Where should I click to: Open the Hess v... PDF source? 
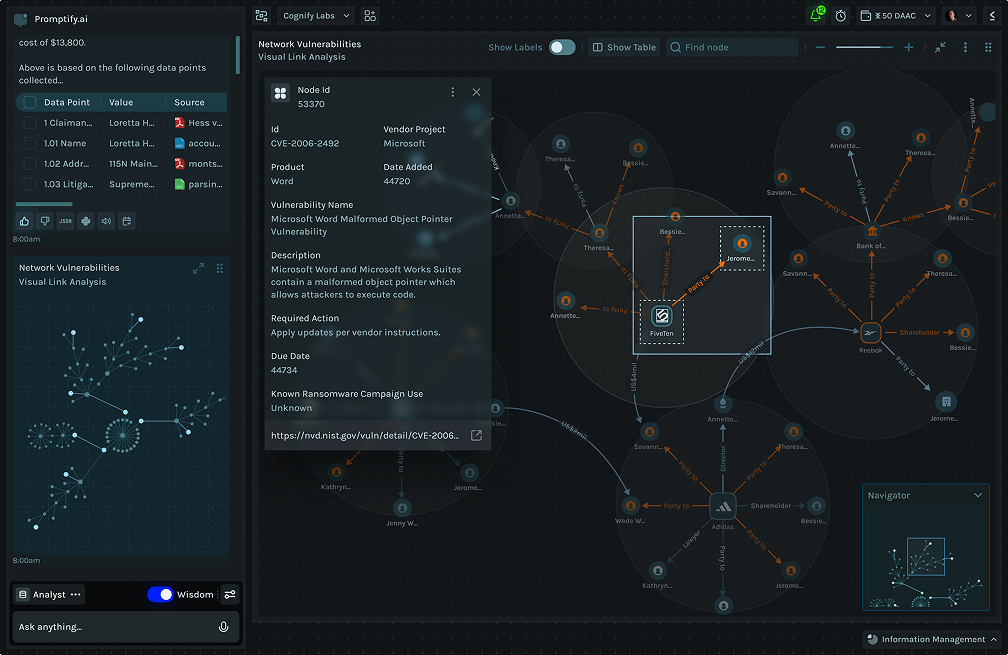[198, 123]
